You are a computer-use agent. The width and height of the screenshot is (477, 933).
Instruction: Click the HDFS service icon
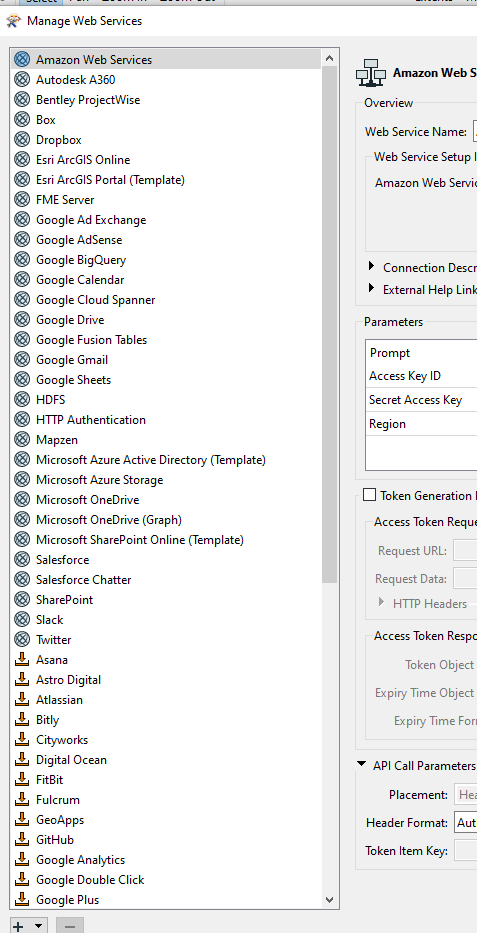pos(22,399)
